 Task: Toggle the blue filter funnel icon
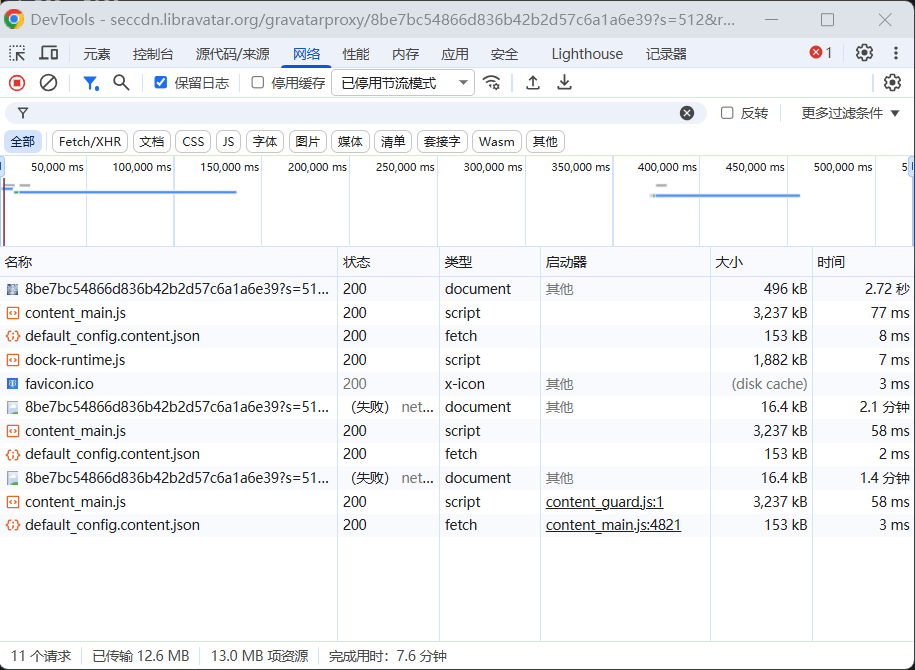click(x=90, y=83)
